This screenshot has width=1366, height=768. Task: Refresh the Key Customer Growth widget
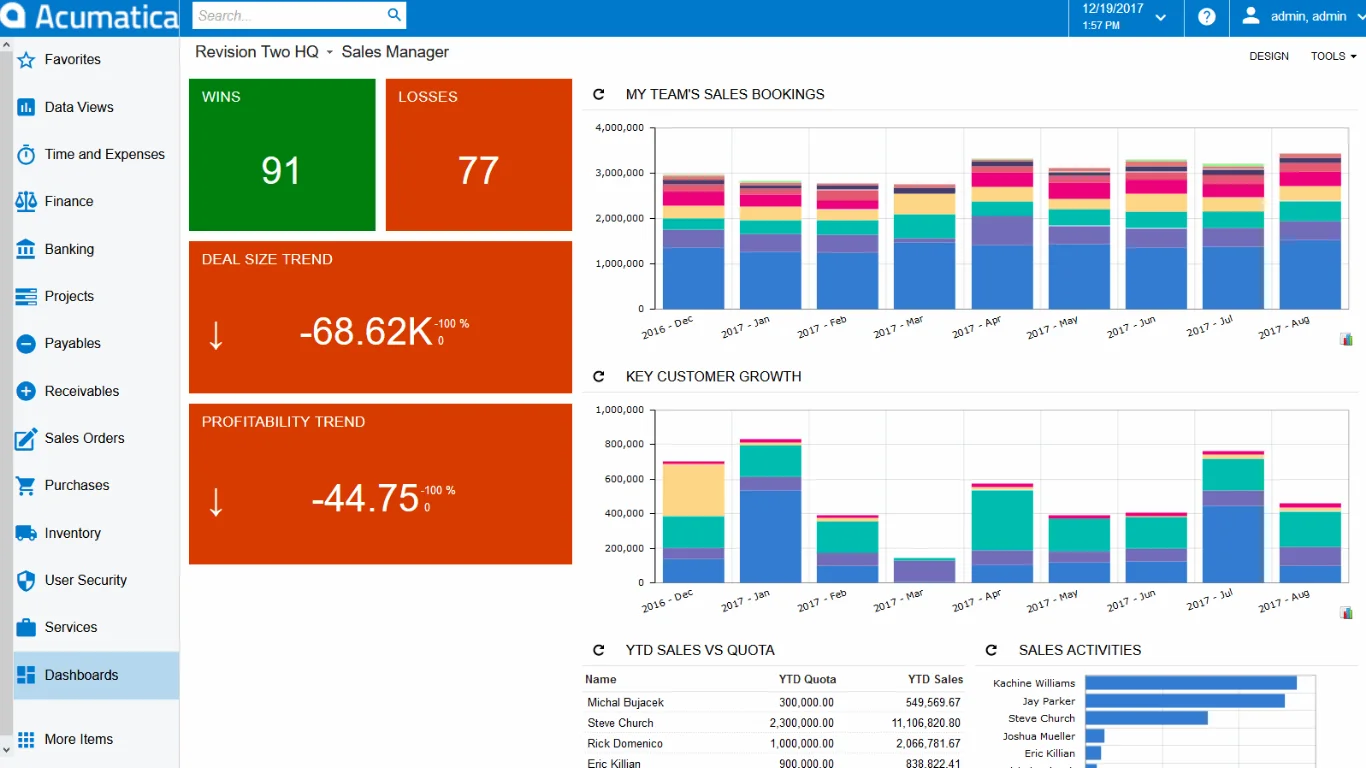click(x=598, y=376)
